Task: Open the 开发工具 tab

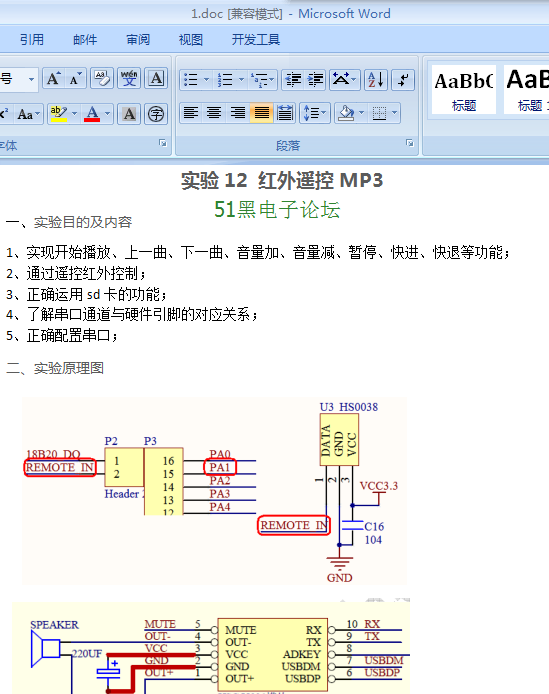Action: pos(255,40)
